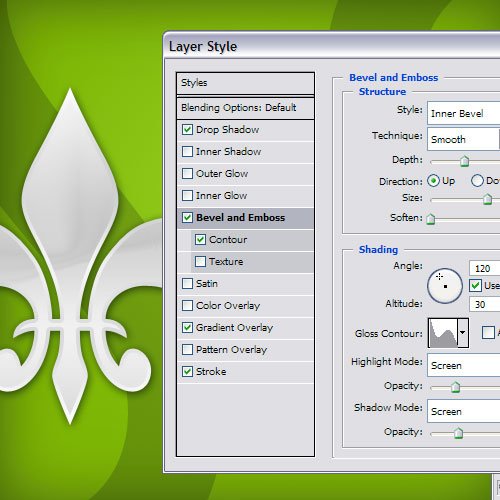Toggle the Use Global Light checkbox
Image resolution: width=500 pixels, height=500 pixels.
tap(475, 285)
